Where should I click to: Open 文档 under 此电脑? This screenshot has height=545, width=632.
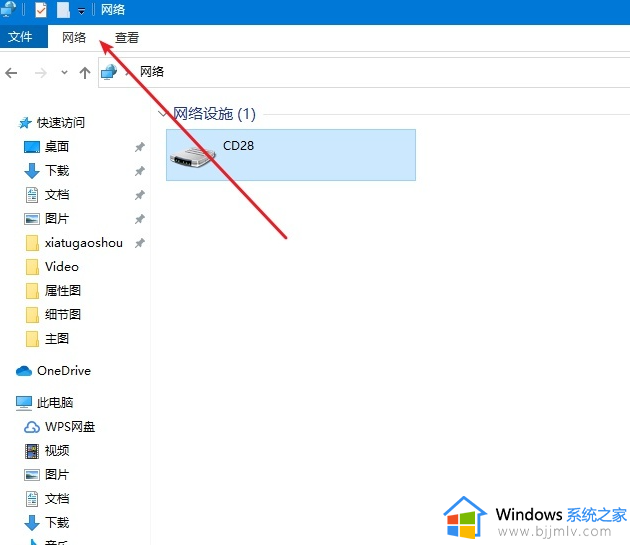click(x=57, y=499)
